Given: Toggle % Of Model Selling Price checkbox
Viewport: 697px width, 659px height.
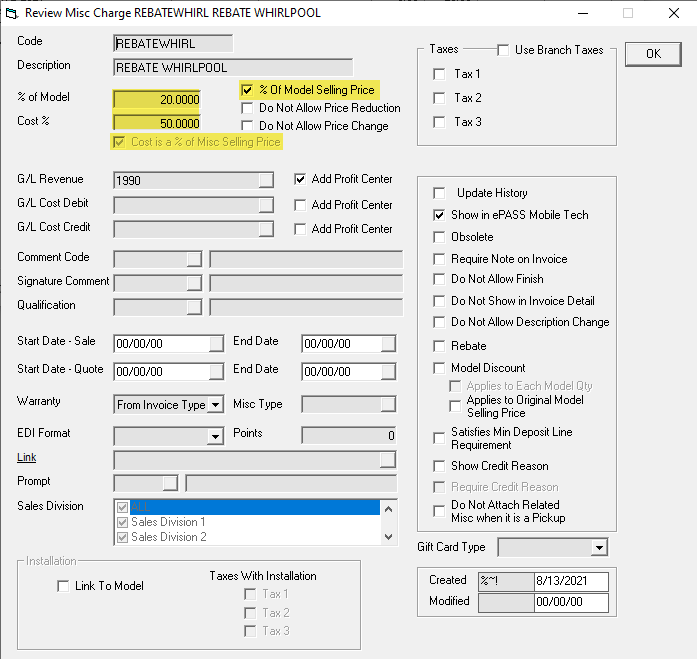Looking at the screenshot, I should pyautogui.click(x=247, y=90).
